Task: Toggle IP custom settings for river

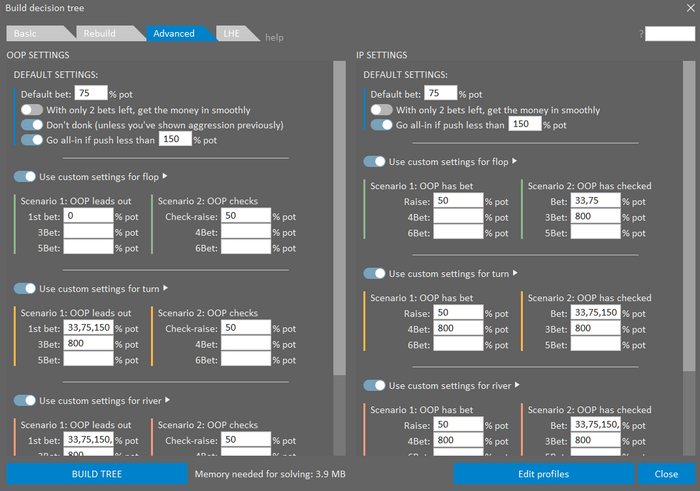Action: pyautogui.click(x=374, y=386)
